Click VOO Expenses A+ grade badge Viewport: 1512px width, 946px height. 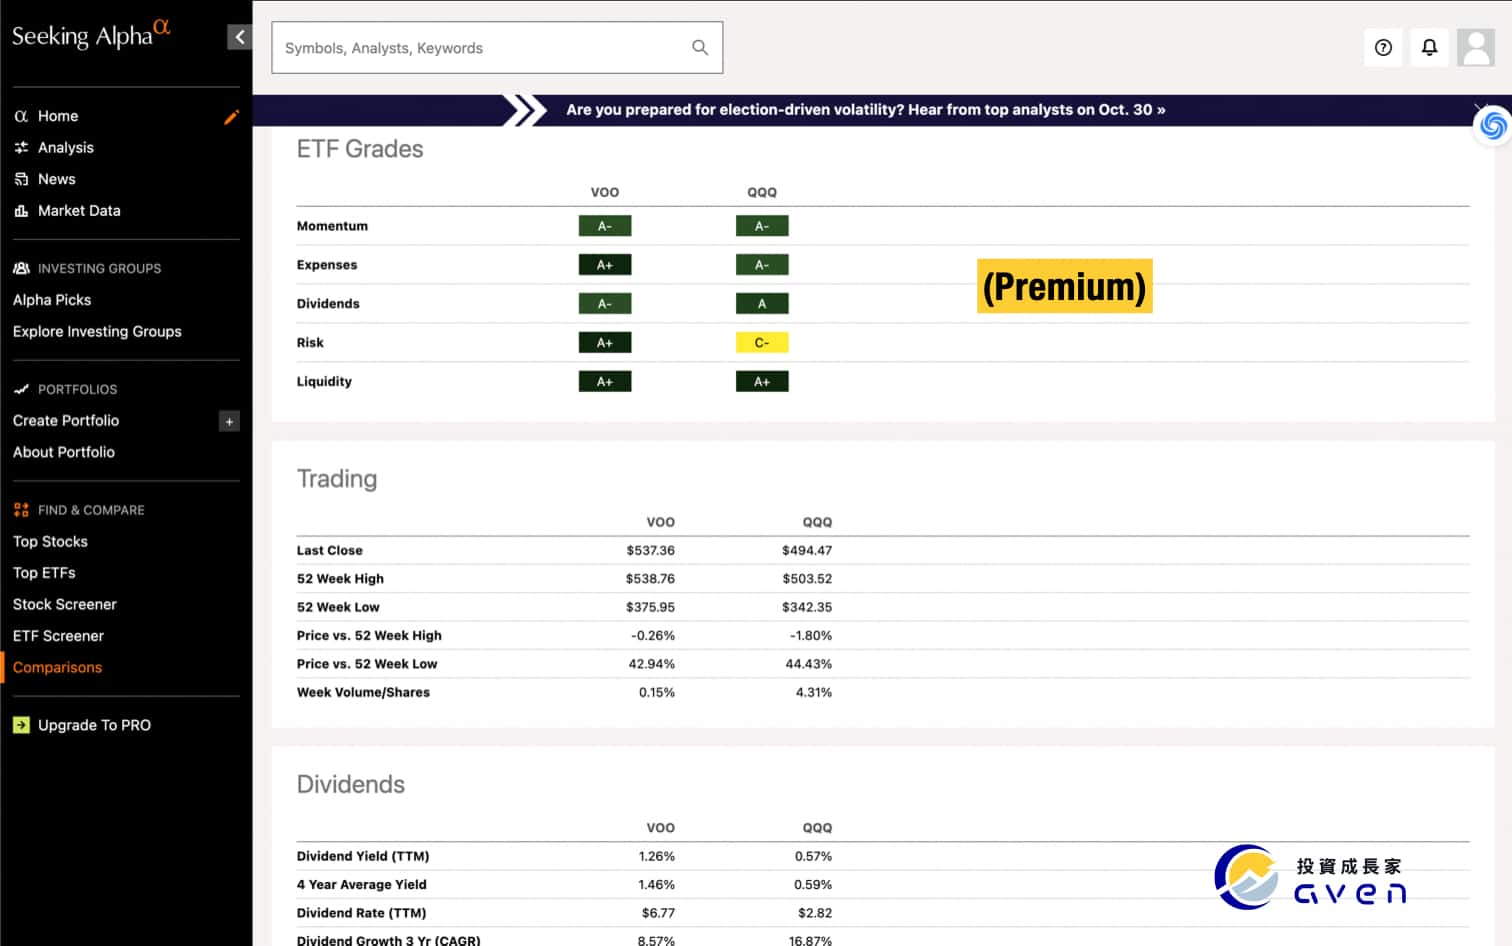tap(605, 265)
